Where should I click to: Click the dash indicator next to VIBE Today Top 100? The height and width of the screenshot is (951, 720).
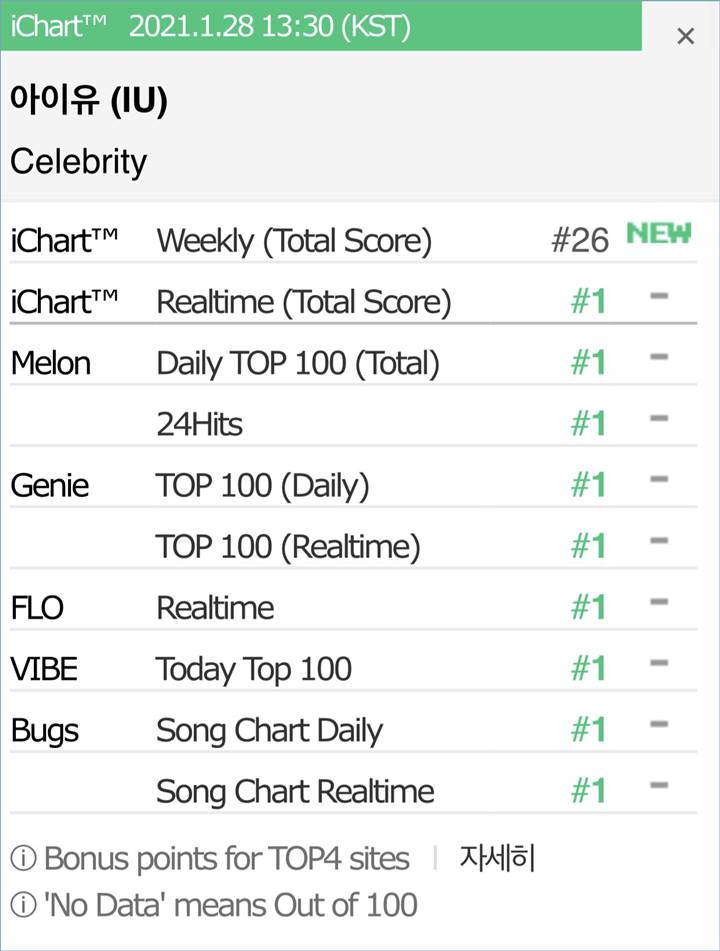click(657, 662)
